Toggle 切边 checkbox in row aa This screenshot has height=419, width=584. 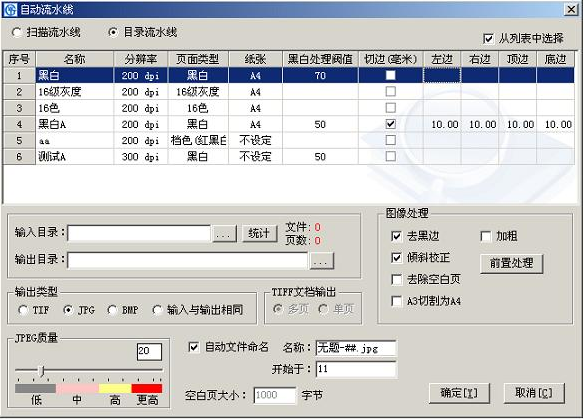coord(390,140)
